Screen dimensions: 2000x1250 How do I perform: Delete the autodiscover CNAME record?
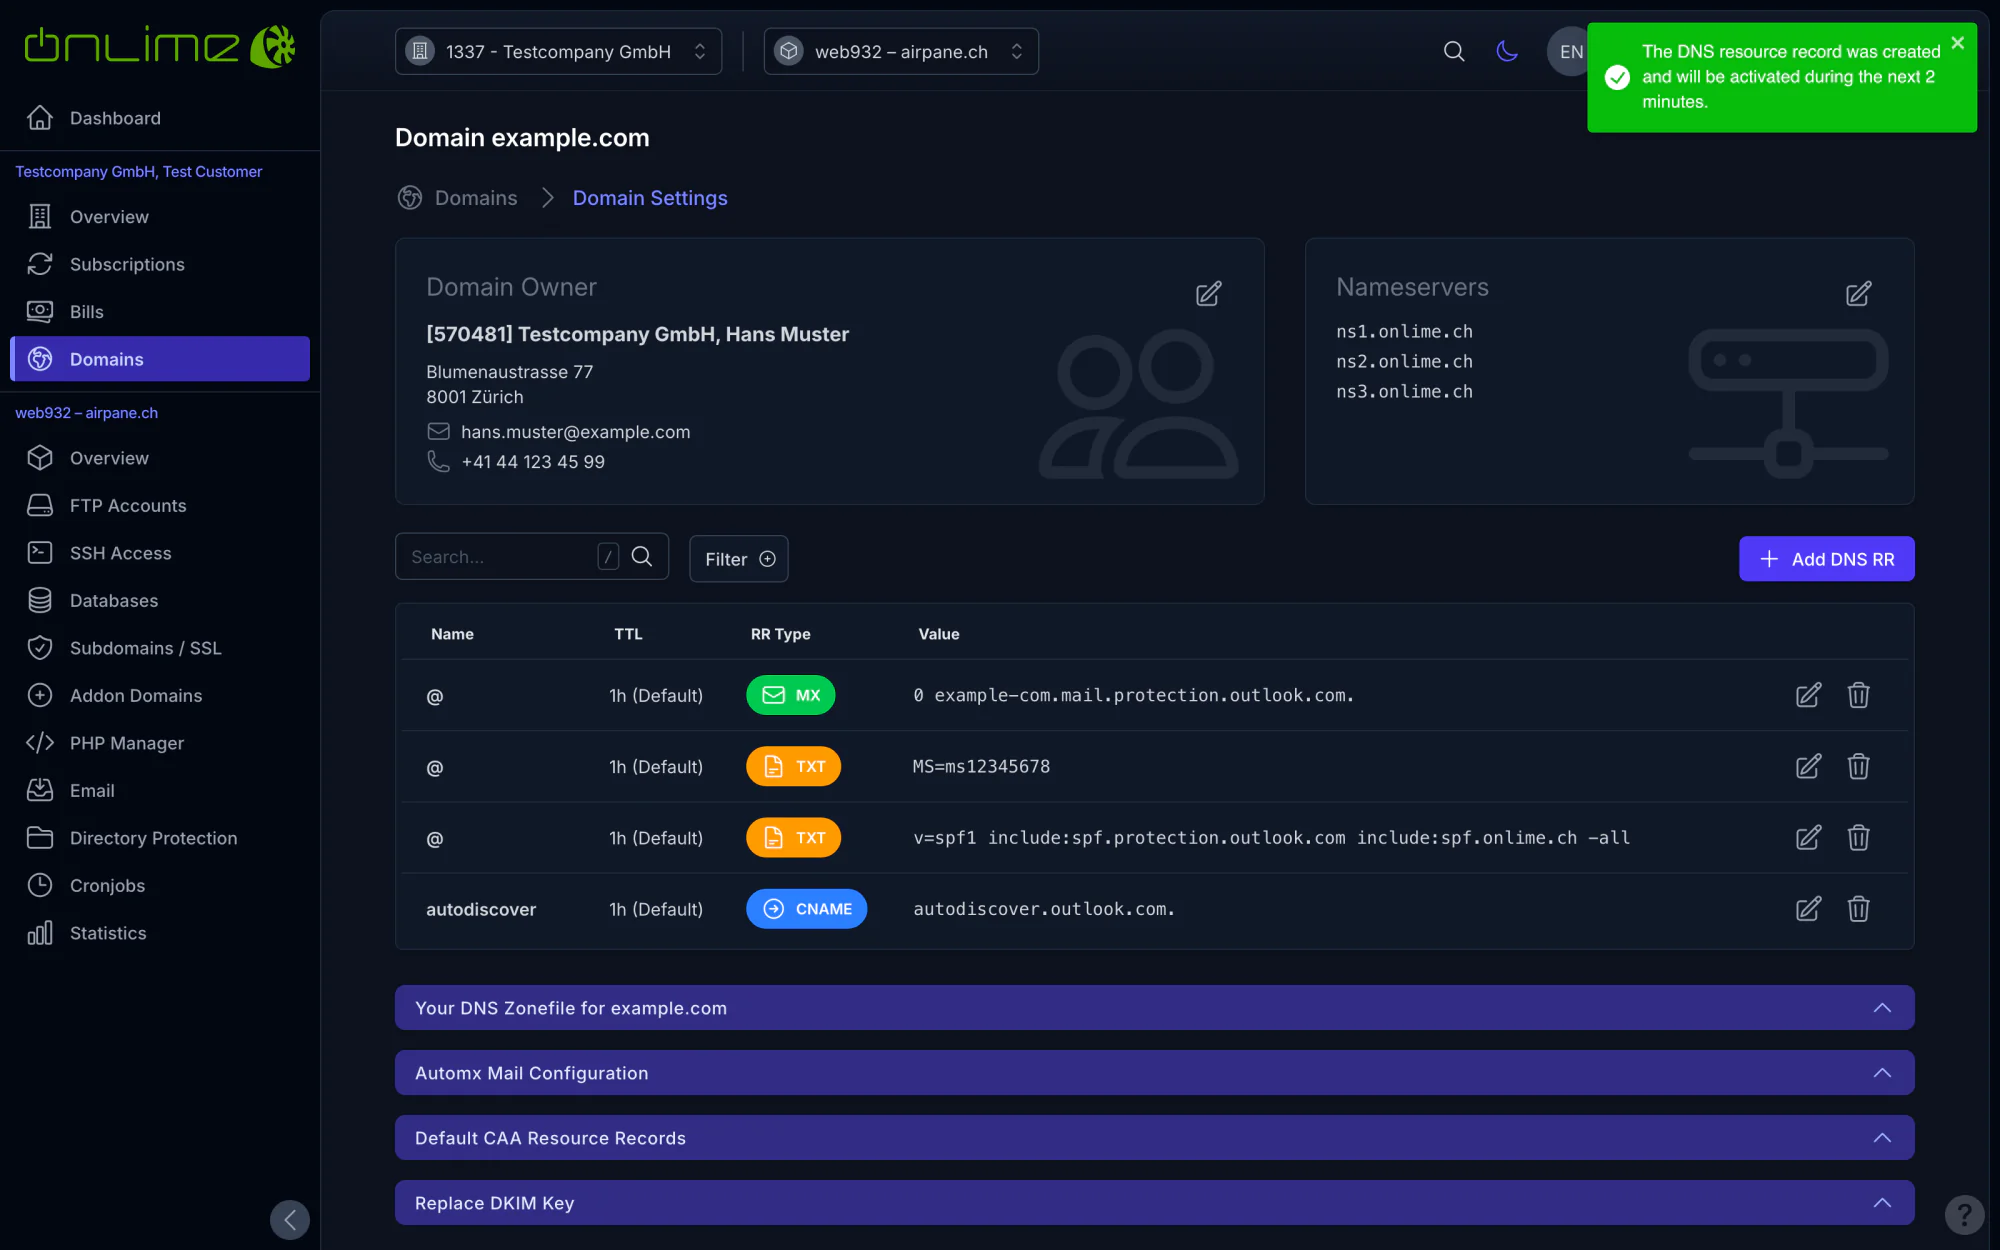(x=1858, y=909)
